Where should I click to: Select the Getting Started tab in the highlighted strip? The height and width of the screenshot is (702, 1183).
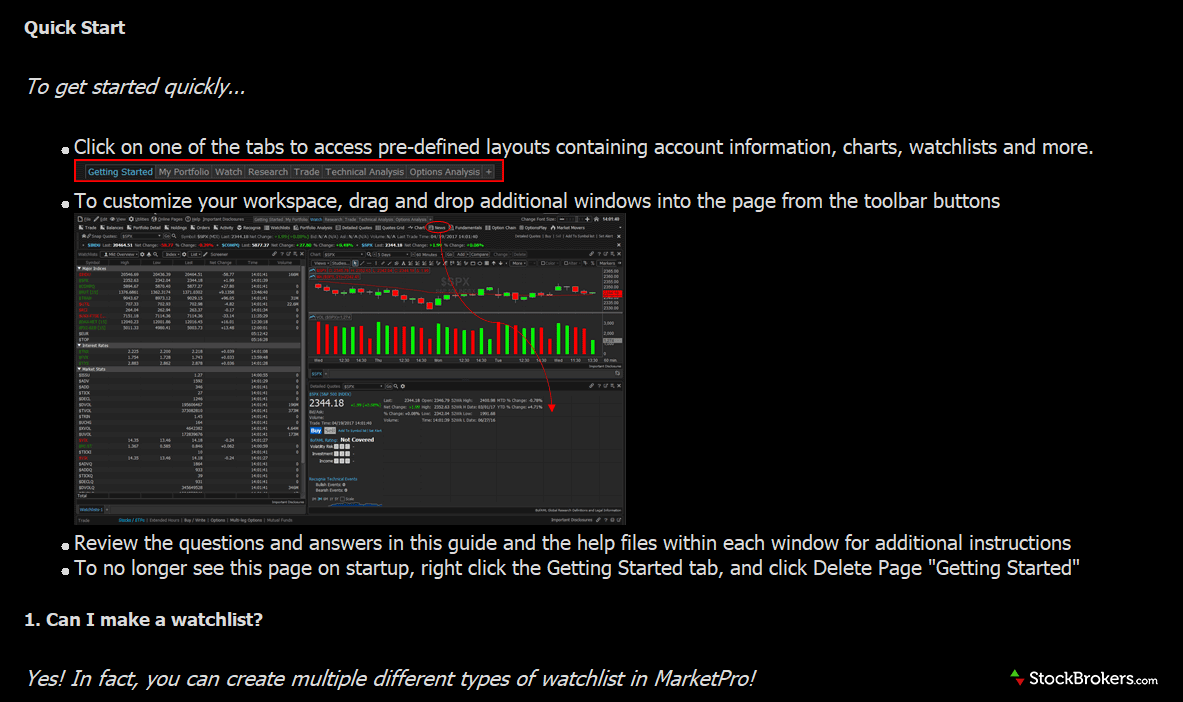pyautogui.click(x=120, y=172)
